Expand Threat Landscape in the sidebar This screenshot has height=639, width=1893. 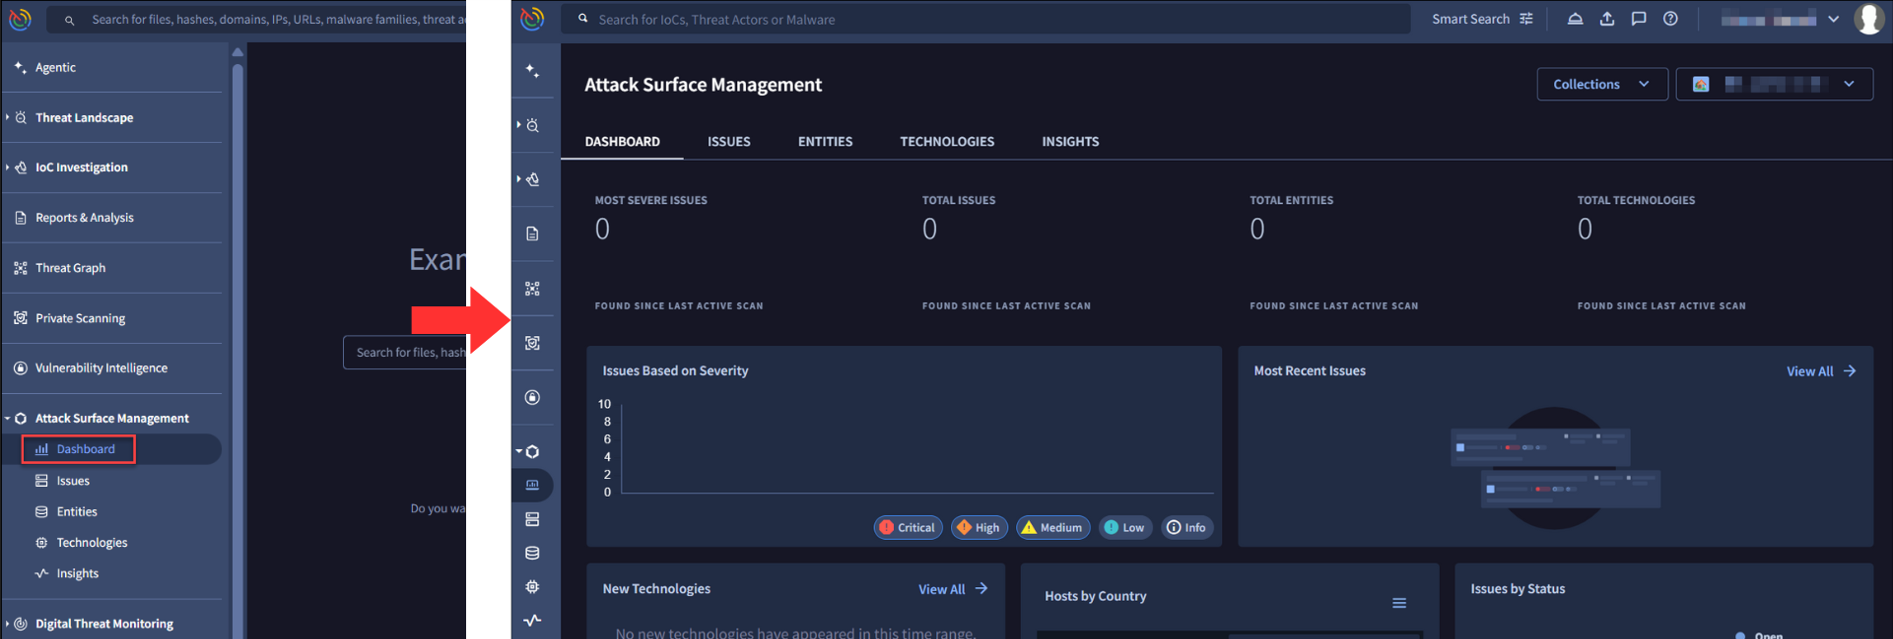pyautogui.click(x=84, y=118)
